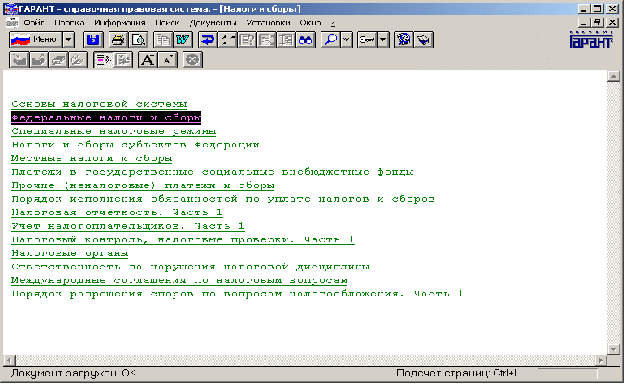Expand dropdown arrow beside key icon

tap(383, 40)
